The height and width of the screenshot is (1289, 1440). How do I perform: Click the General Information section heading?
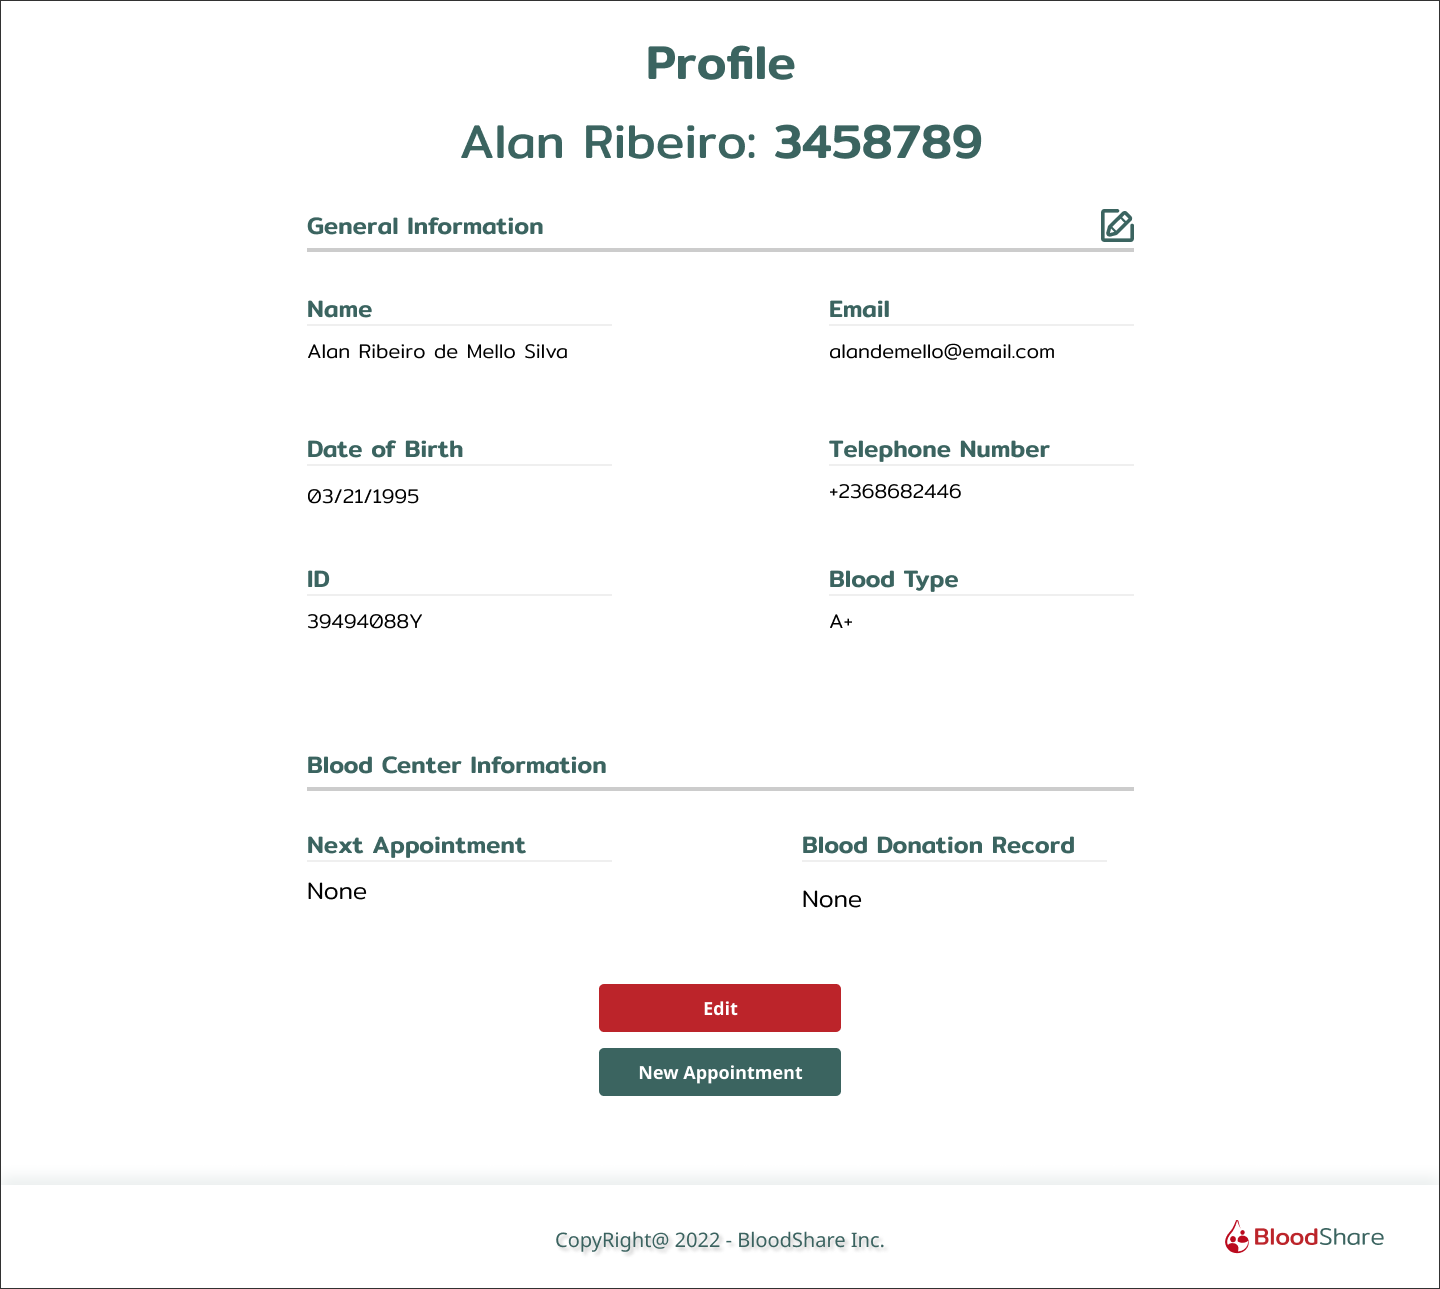[x=425, y=226]
